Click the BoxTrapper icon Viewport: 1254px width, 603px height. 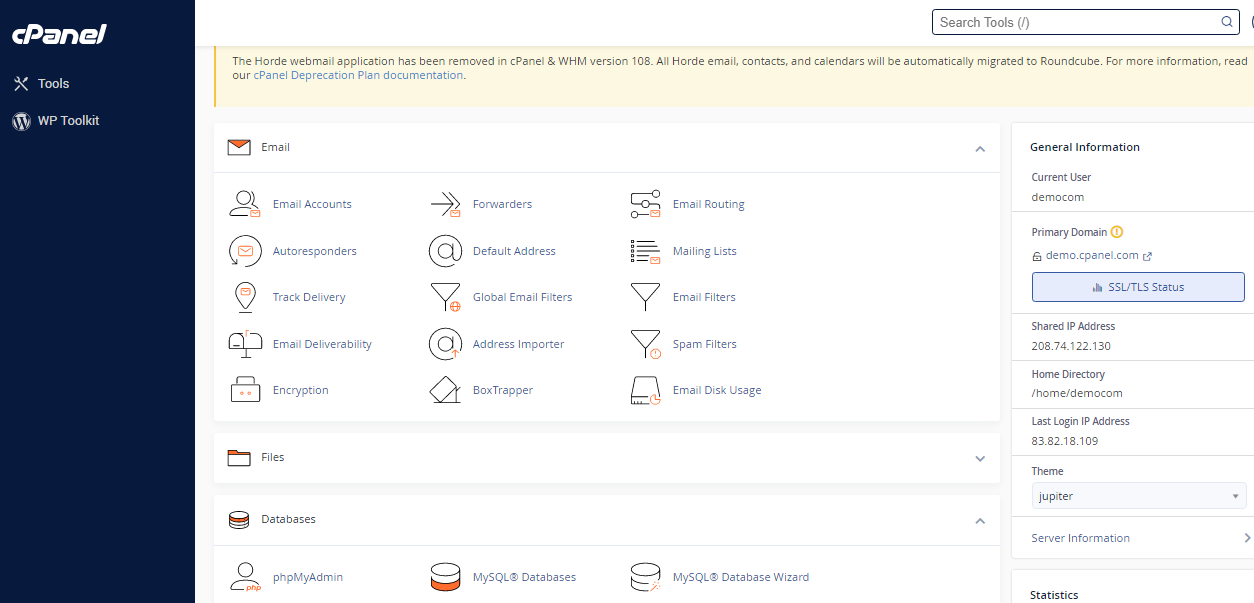(445, 390)
